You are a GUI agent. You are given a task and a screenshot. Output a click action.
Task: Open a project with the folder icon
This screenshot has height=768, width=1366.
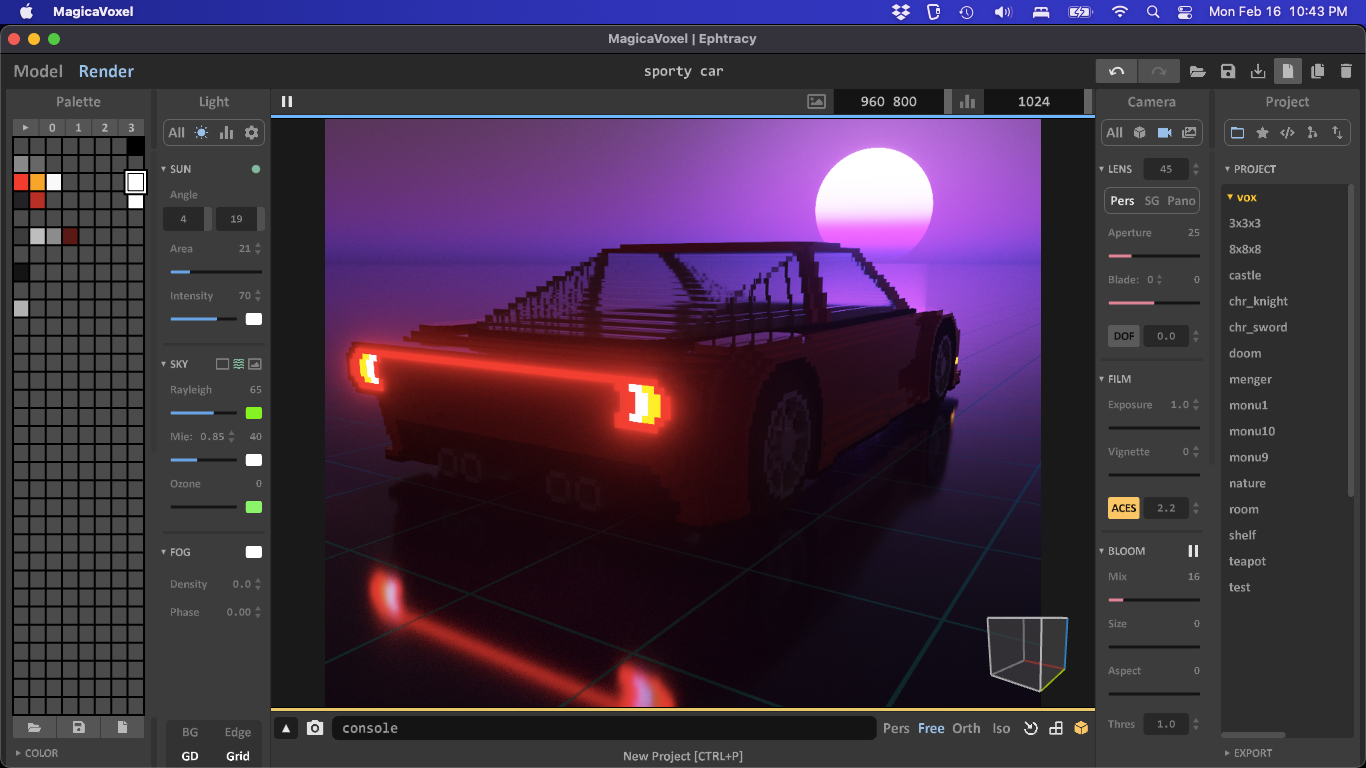[x=1197, y=71]
